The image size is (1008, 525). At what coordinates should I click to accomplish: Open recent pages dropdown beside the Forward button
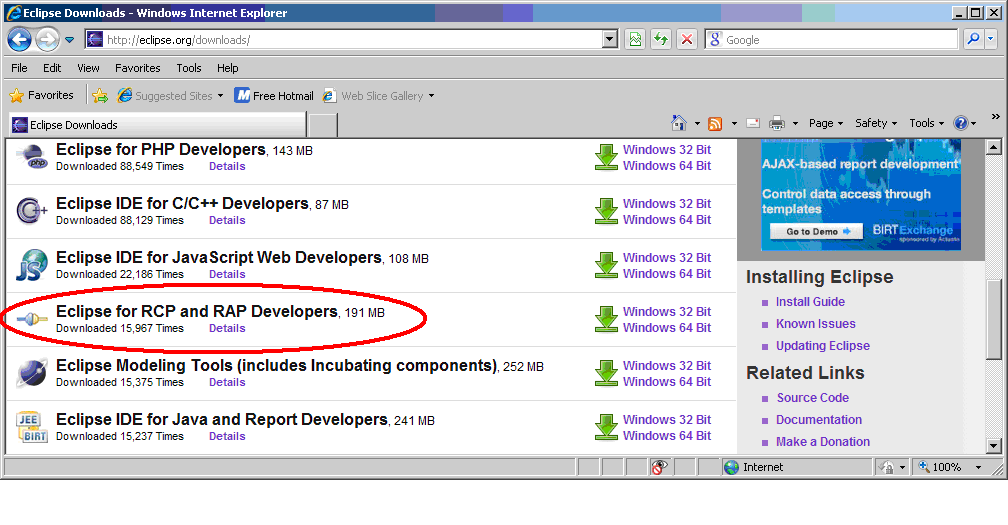click(69, 40)
